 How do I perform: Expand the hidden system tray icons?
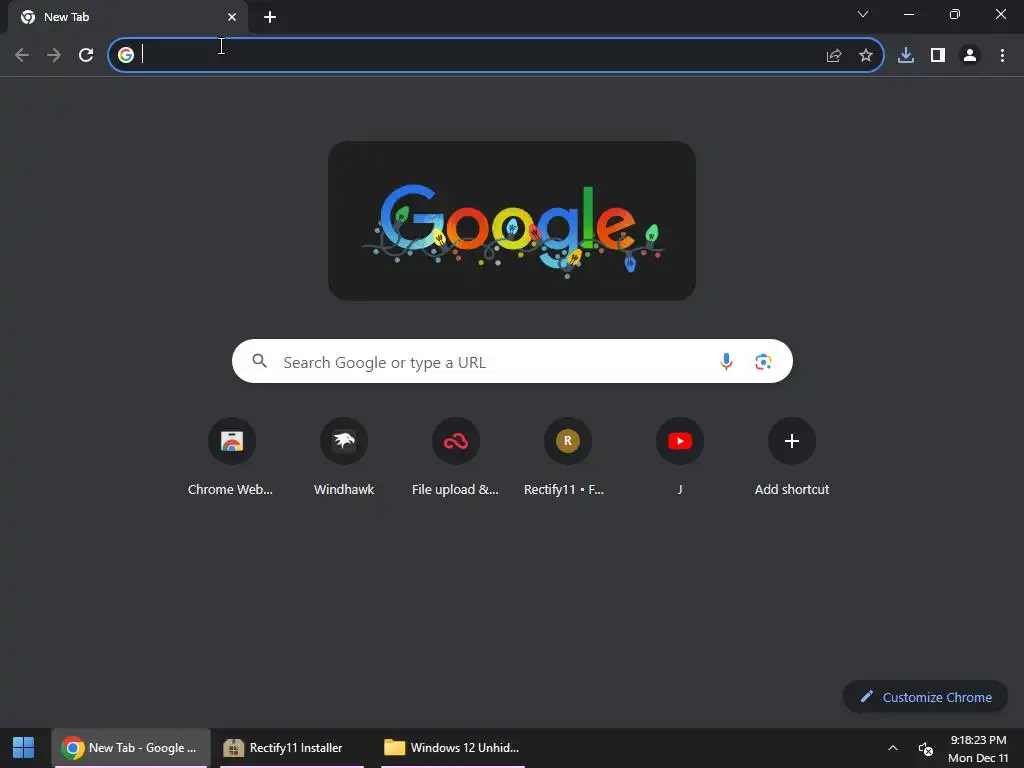point(893,748)
